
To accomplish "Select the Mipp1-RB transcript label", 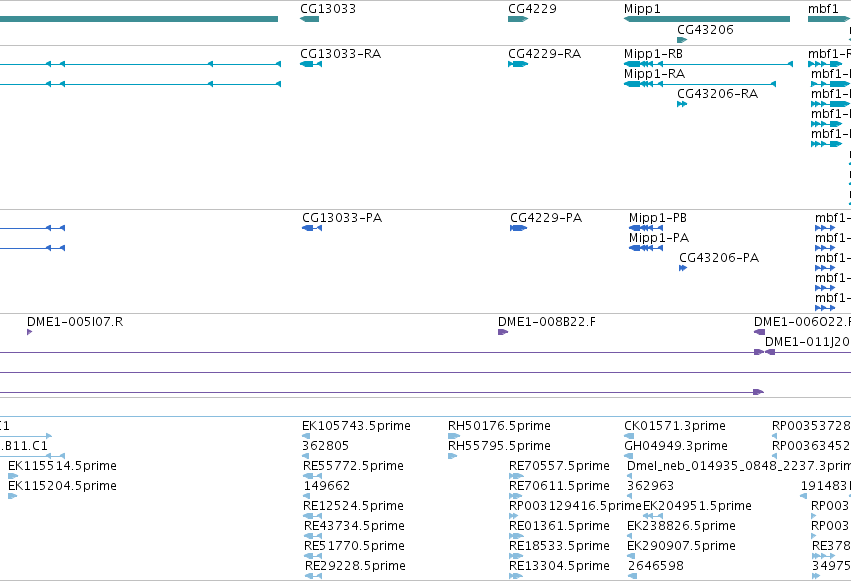I will (653, 54).
